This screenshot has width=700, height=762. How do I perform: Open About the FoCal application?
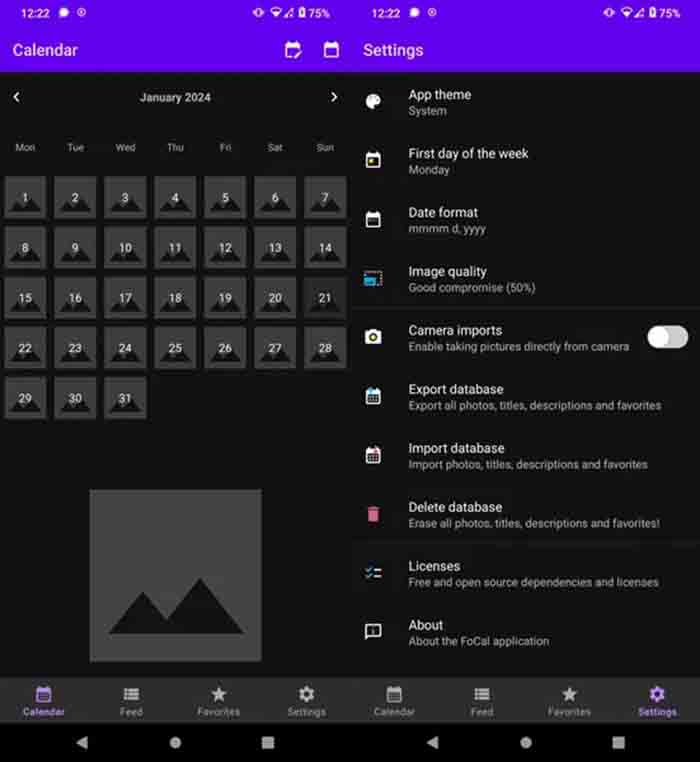(526, 632)
